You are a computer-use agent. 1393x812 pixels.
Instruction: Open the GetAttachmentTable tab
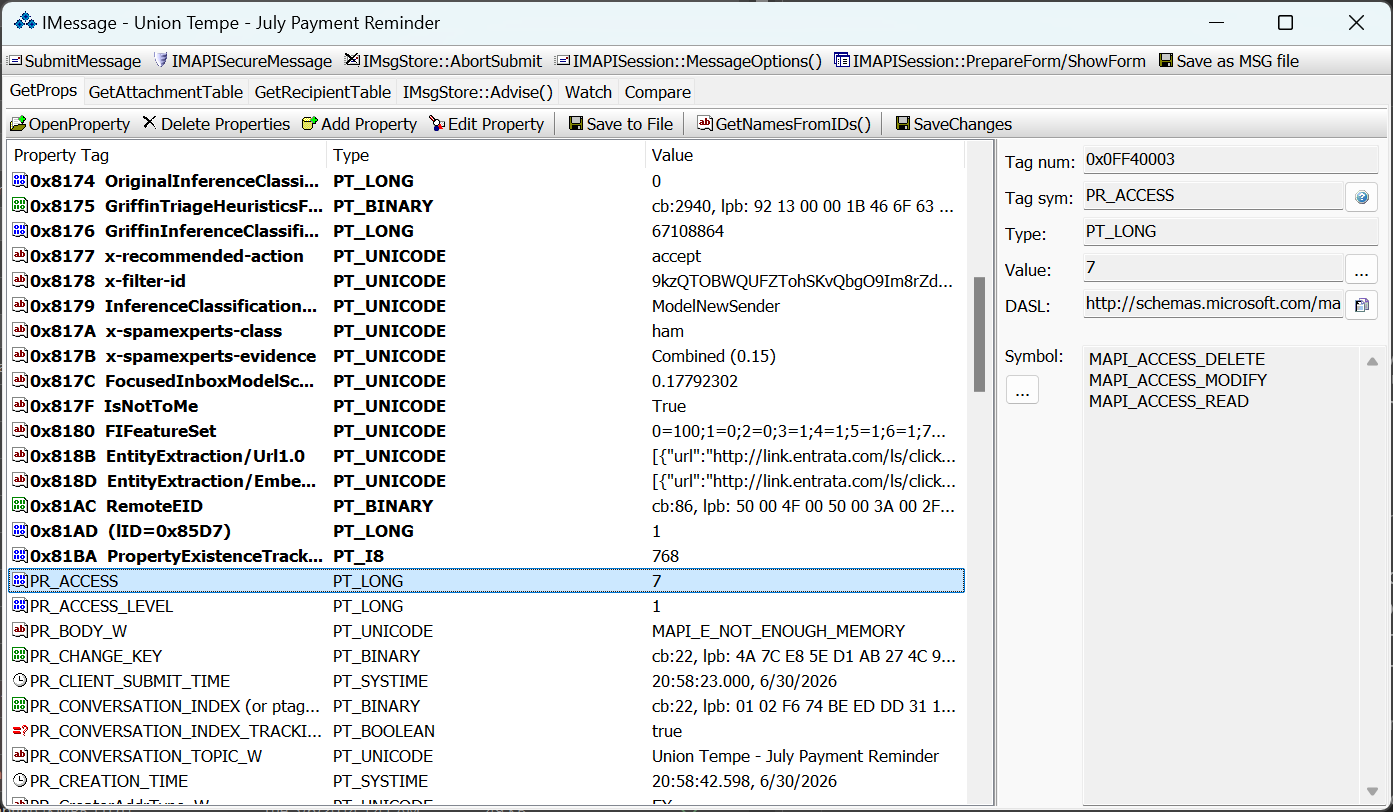tap(166, 92)
